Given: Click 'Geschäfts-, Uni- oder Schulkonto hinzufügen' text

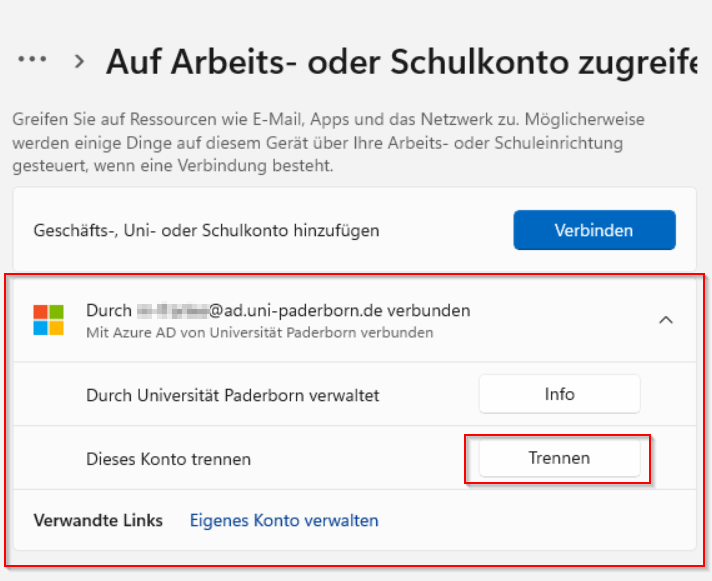Looking at the screenshot, I should (207, 231).
